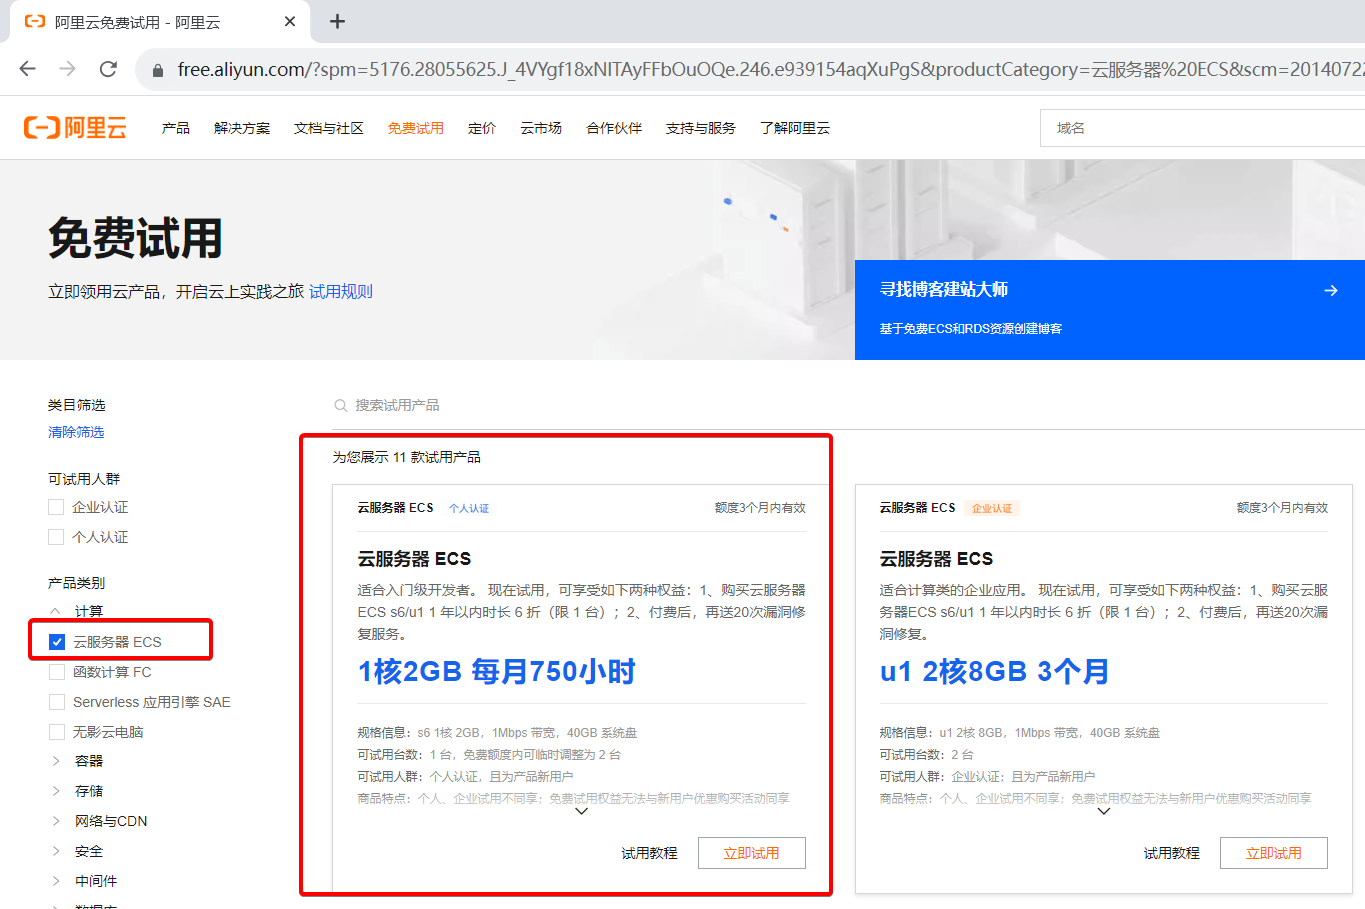The width and height of the screenshot is (1365, 909).
Task: Click the u1 2核8GB 3个月 heading
Action: coord(995,671)
